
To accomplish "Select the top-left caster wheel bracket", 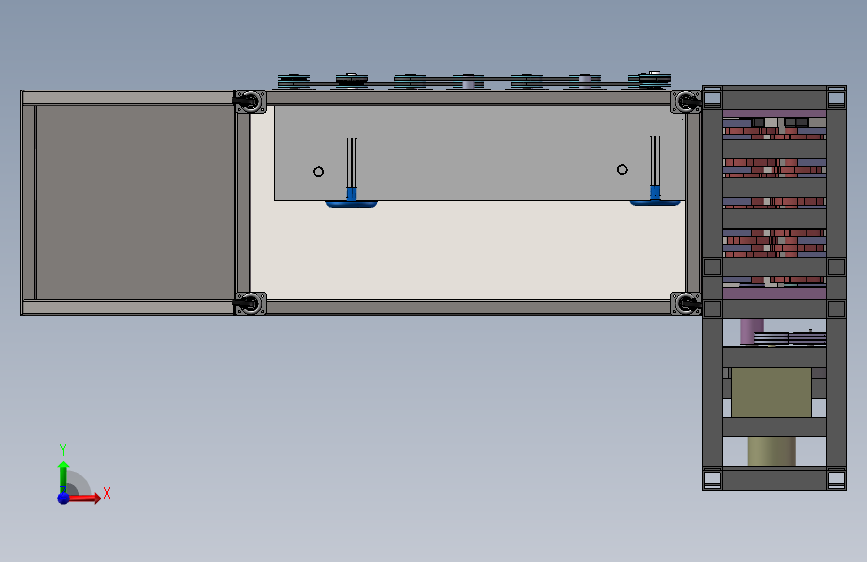I will (x=250, y=102).
